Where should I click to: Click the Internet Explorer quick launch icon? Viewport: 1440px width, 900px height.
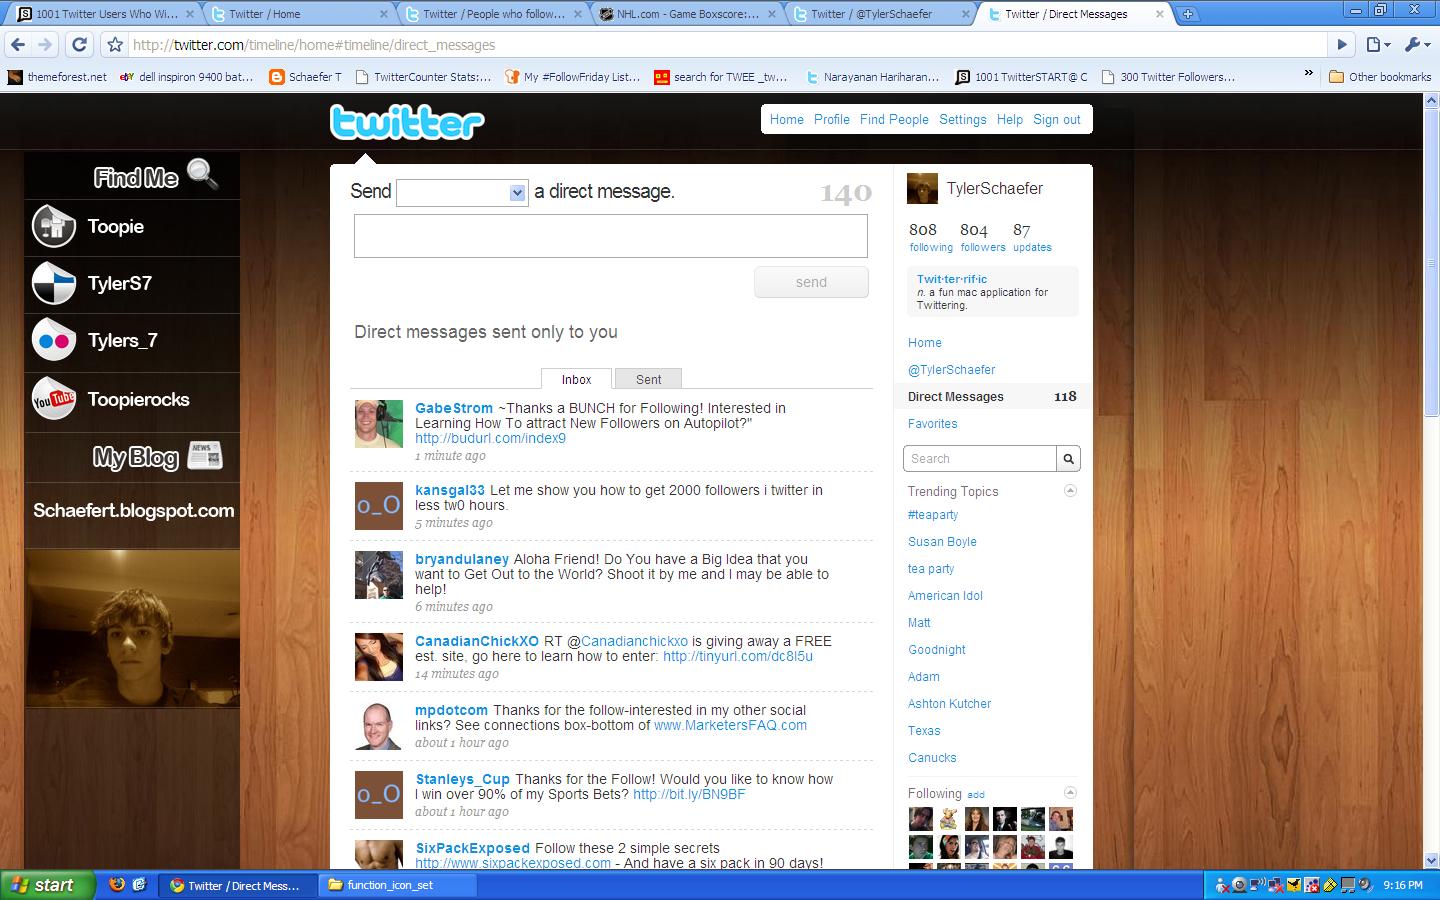(x=140, y=885)
